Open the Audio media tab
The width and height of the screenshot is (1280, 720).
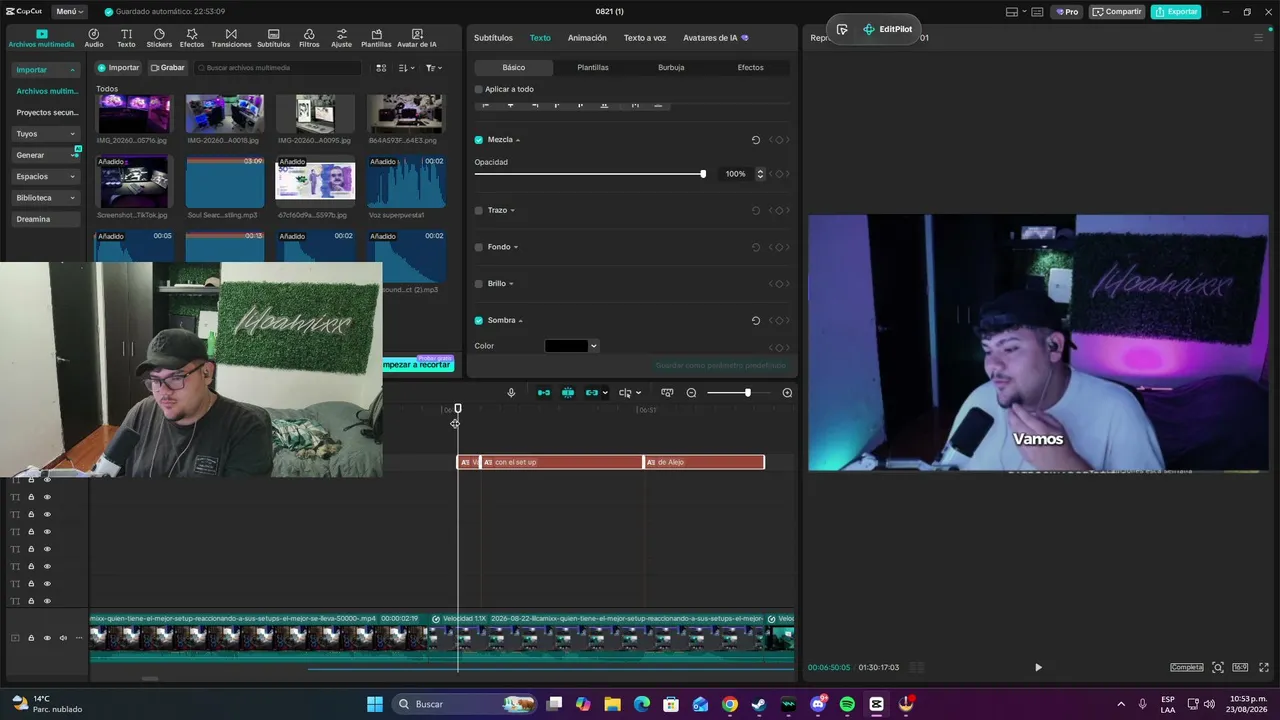(x=94, y=39)
